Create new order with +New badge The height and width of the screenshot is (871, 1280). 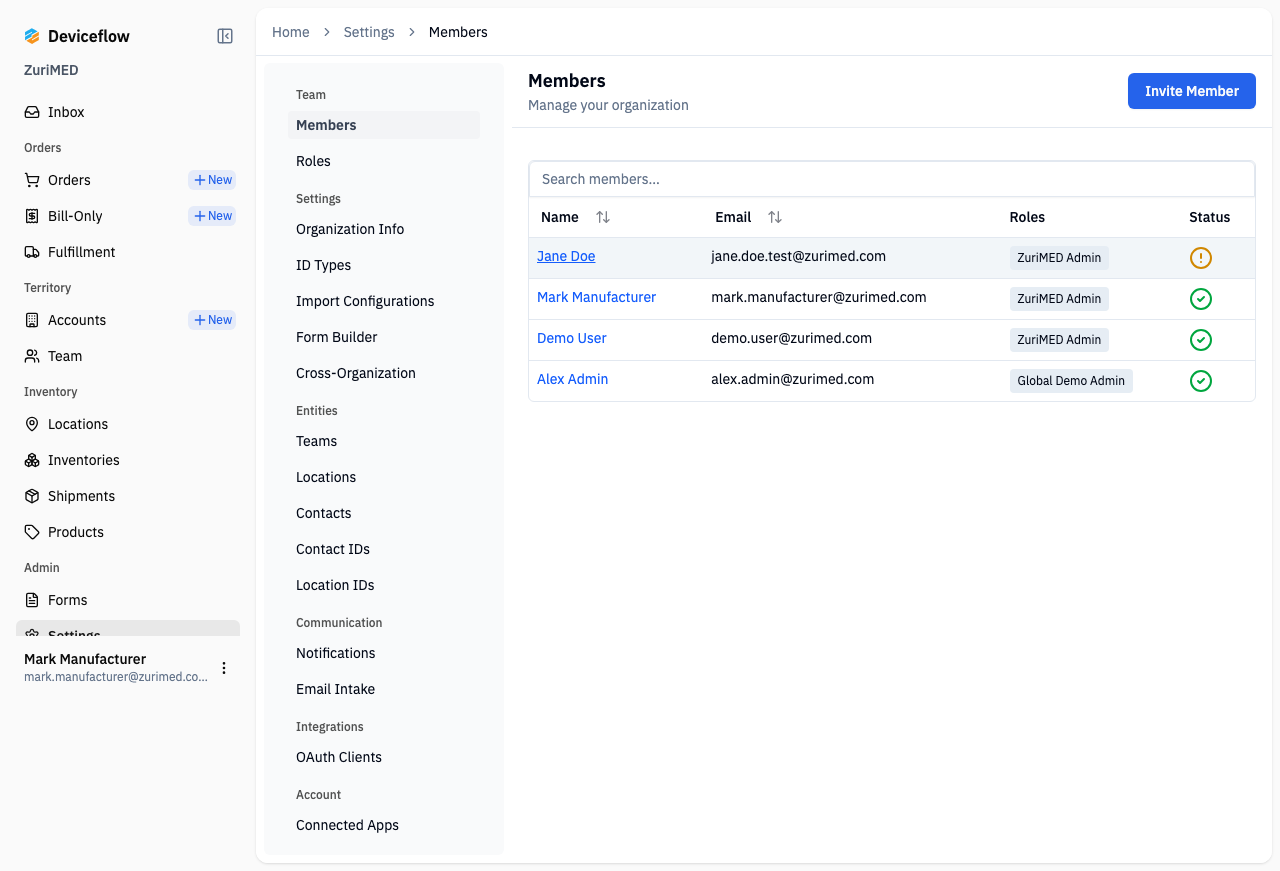tap(212, 180)
